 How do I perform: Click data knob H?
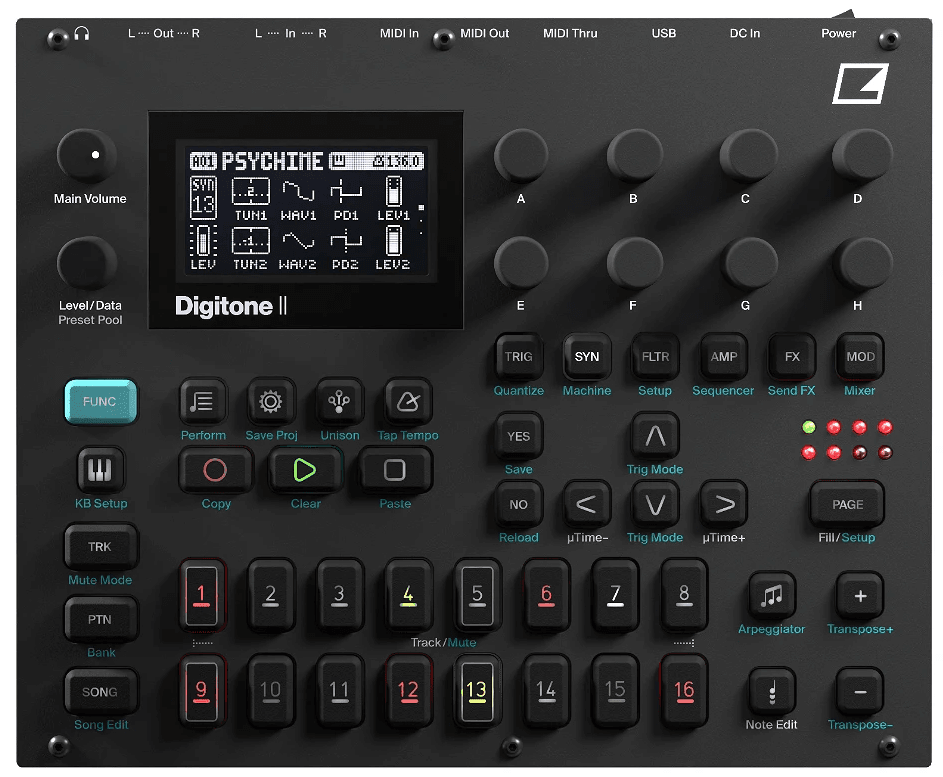pos(862,263)
